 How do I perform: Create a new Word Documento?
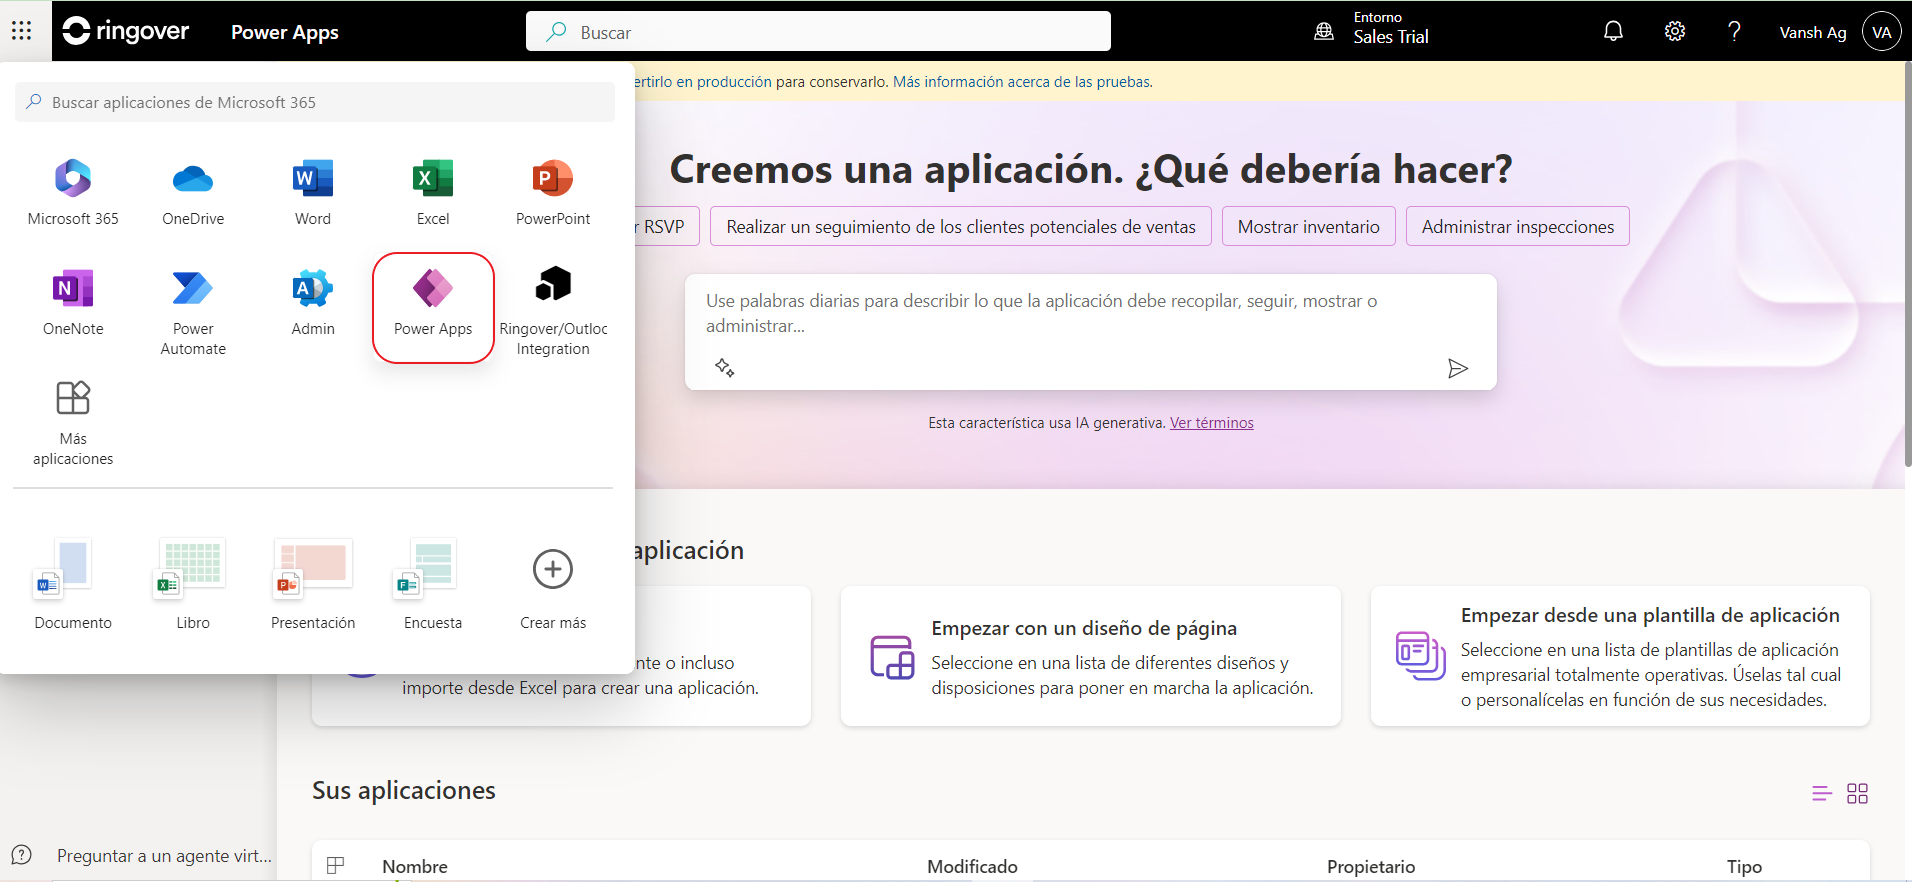pyautogui.click(x=73, y=583)
